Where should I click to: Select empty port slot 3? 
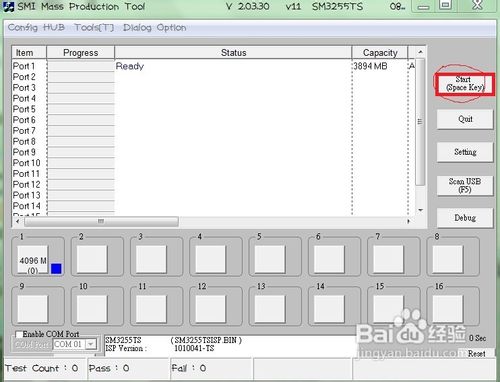(x=151, y=259)
